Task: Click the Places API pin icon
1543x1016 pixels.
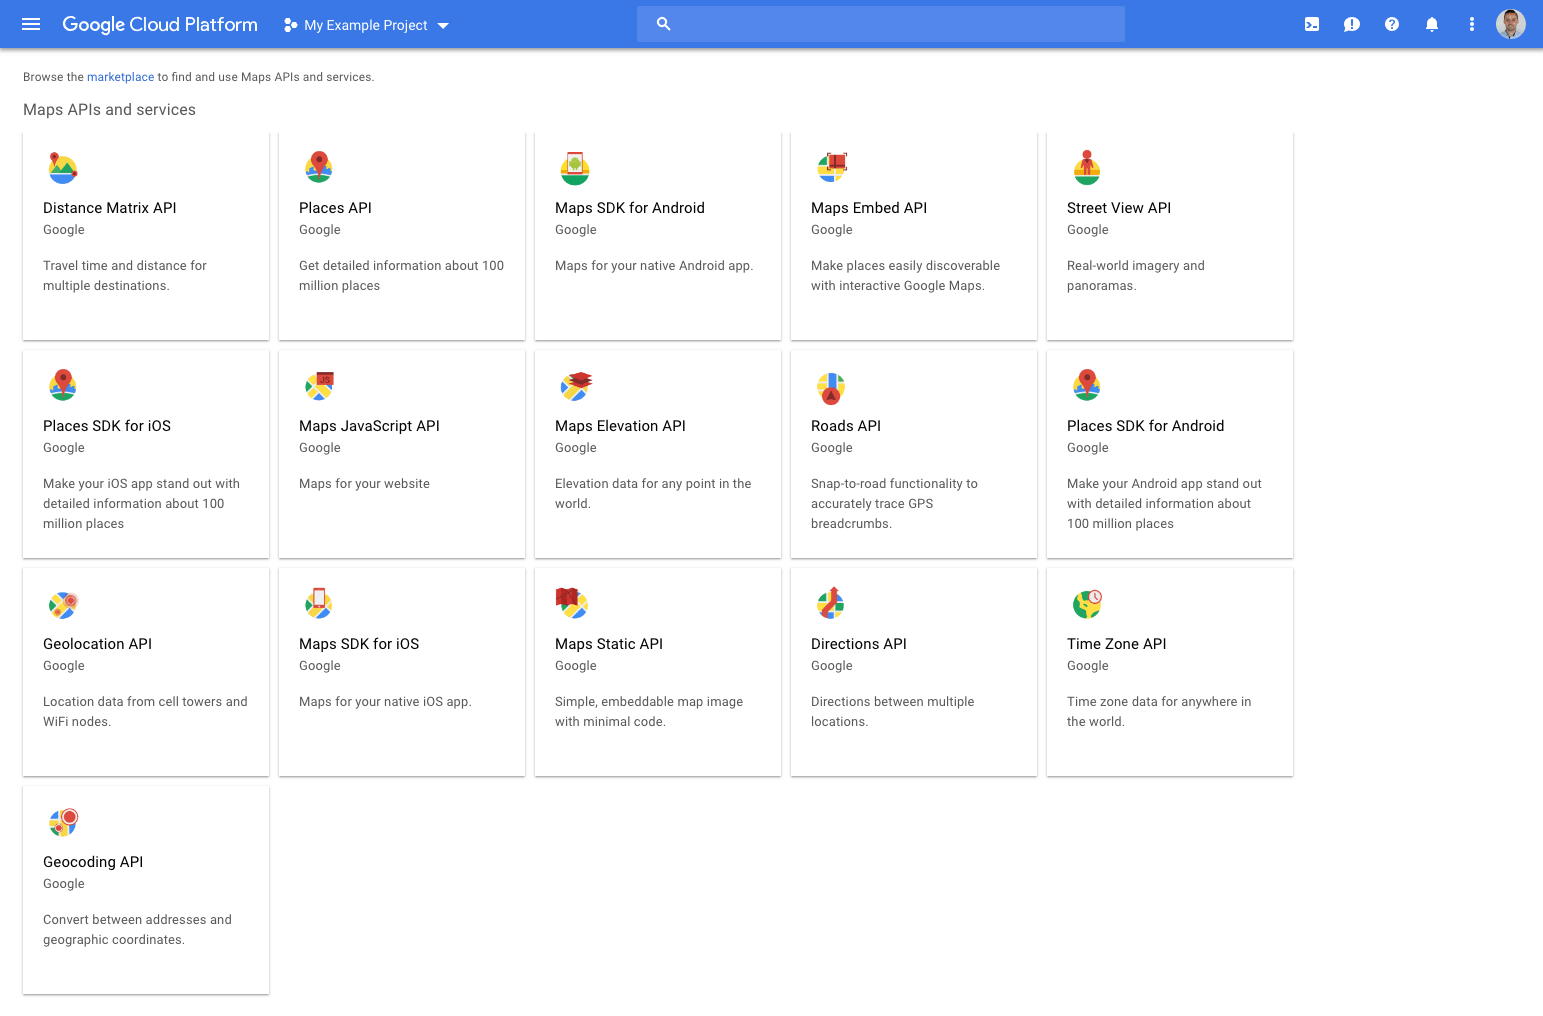Action: (319, 167)
